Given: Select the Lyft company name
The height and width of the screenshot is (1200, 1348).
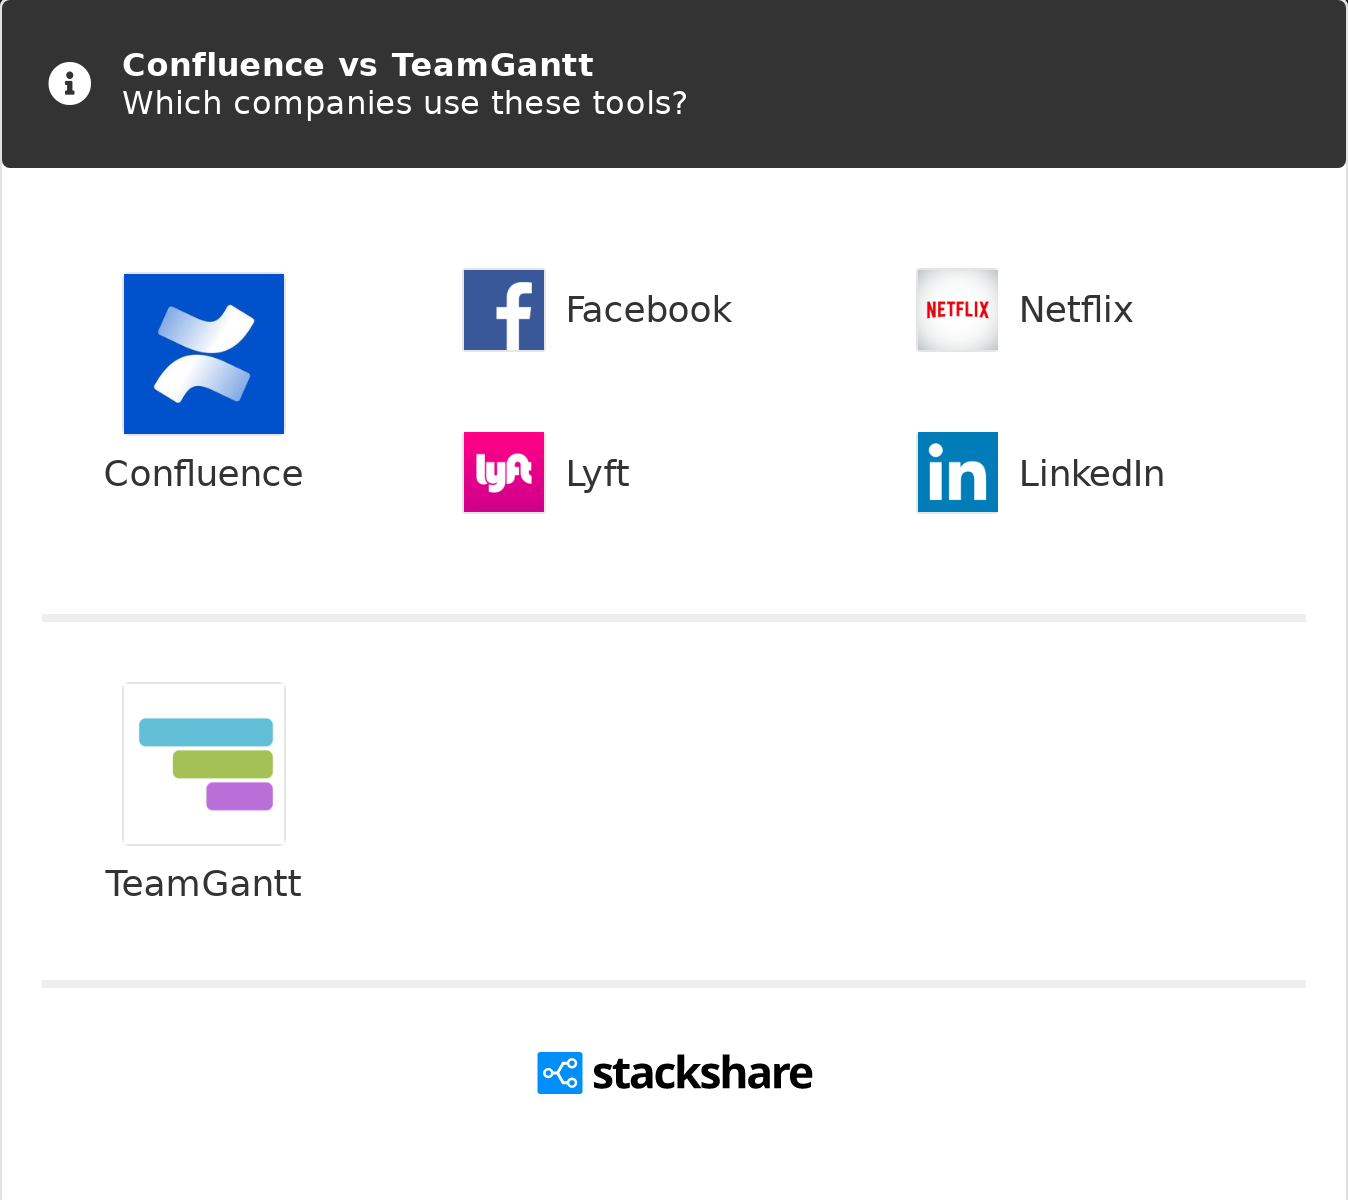Looking at the screenshot, I should coord(597,473).
